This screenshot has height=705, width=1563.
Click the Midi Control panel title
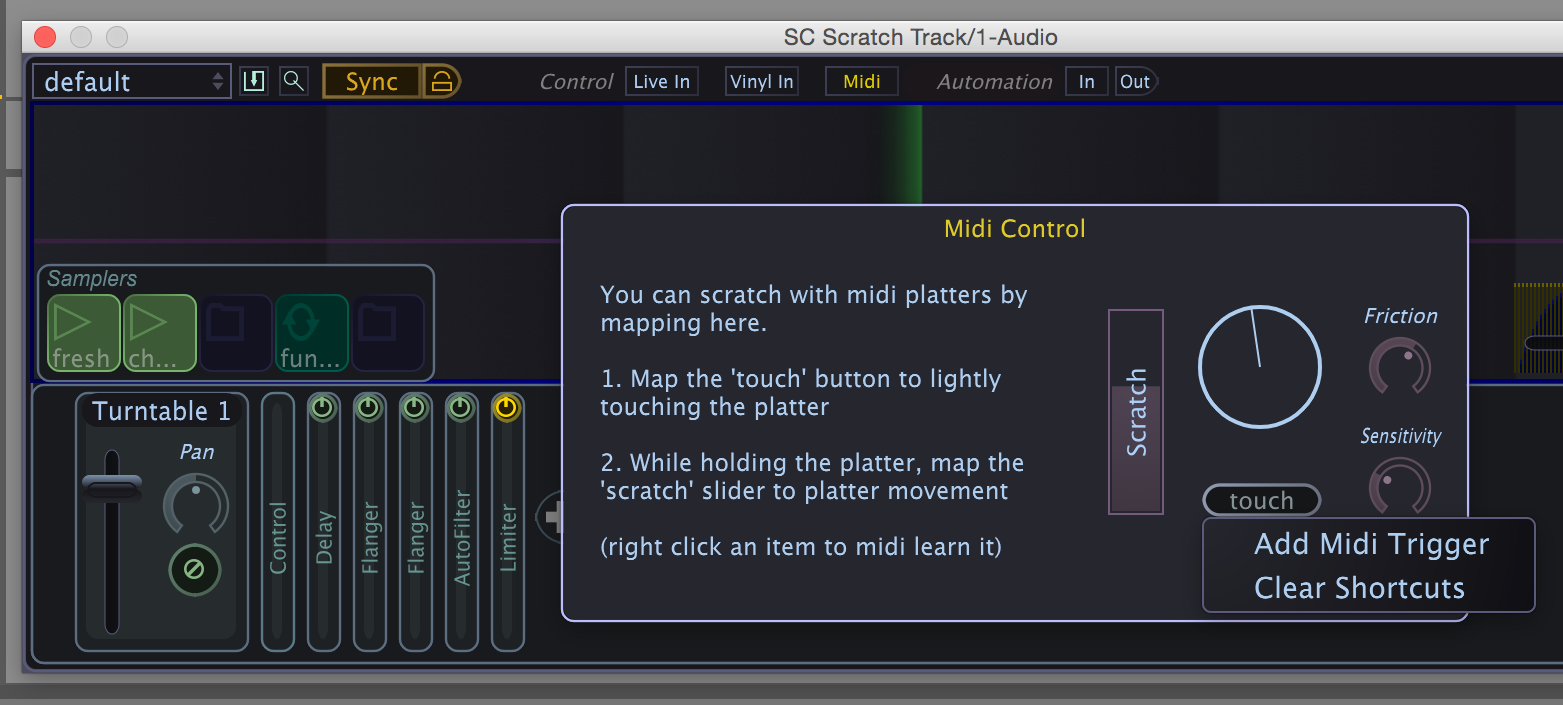pyautogui.click(x=1015, y=229)
